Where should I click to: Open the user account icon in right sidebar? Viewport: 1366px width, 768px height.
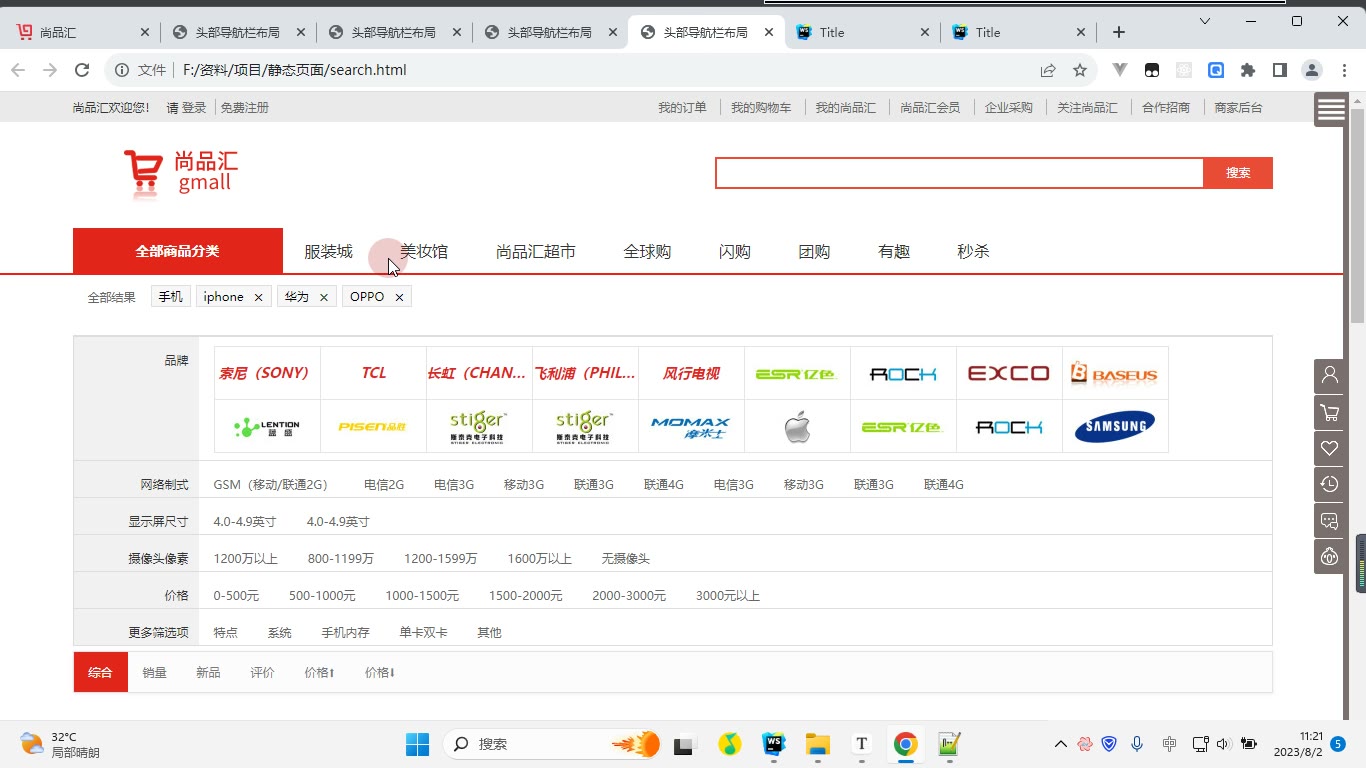(1329, 375)
